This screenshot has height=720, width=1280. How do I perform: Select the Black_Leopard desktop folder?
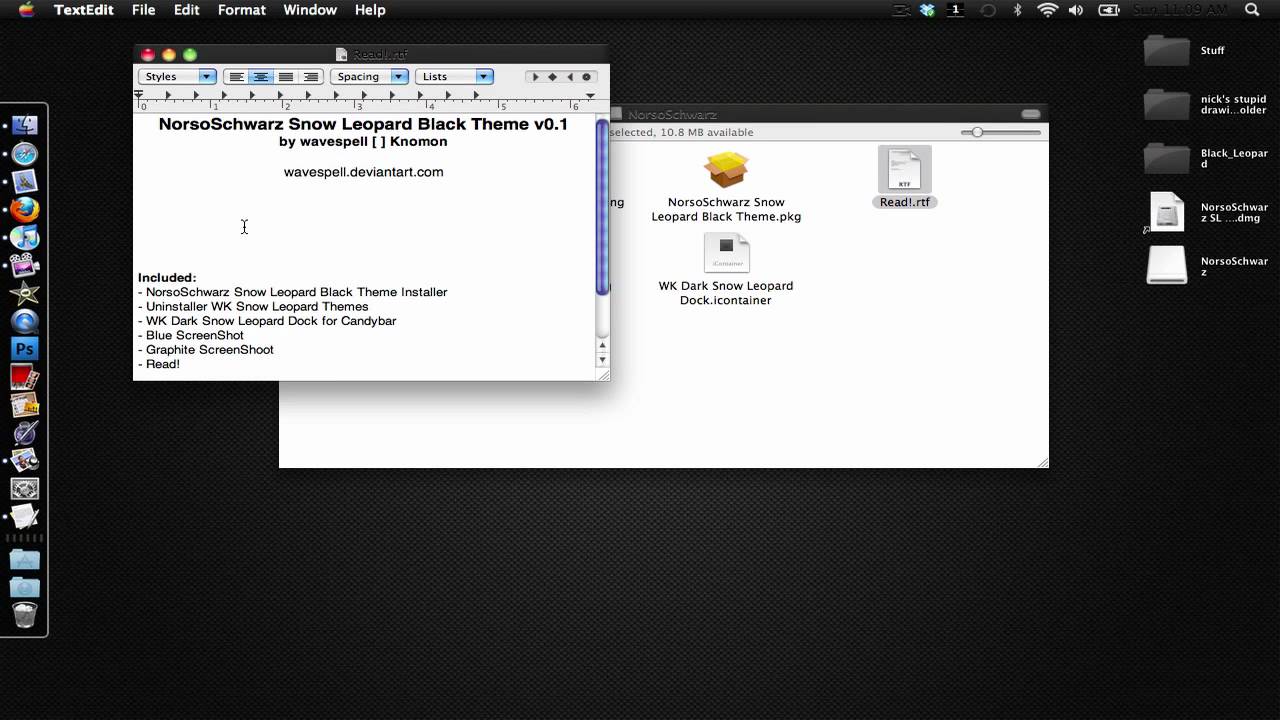coord(1206,158)
